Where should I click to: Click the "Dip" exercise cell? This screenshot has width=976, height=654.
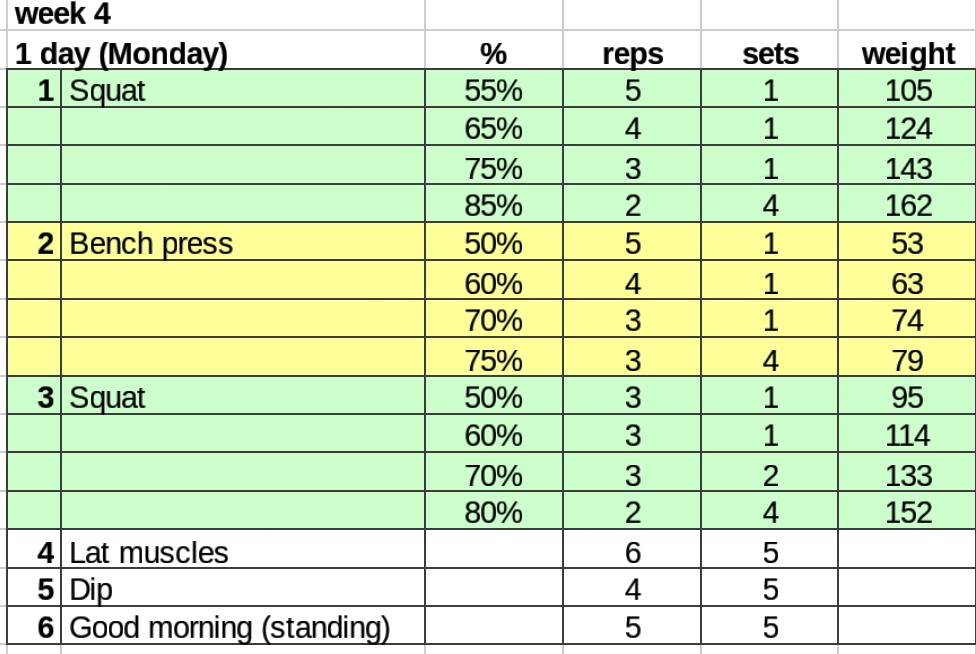pos(91,590)
